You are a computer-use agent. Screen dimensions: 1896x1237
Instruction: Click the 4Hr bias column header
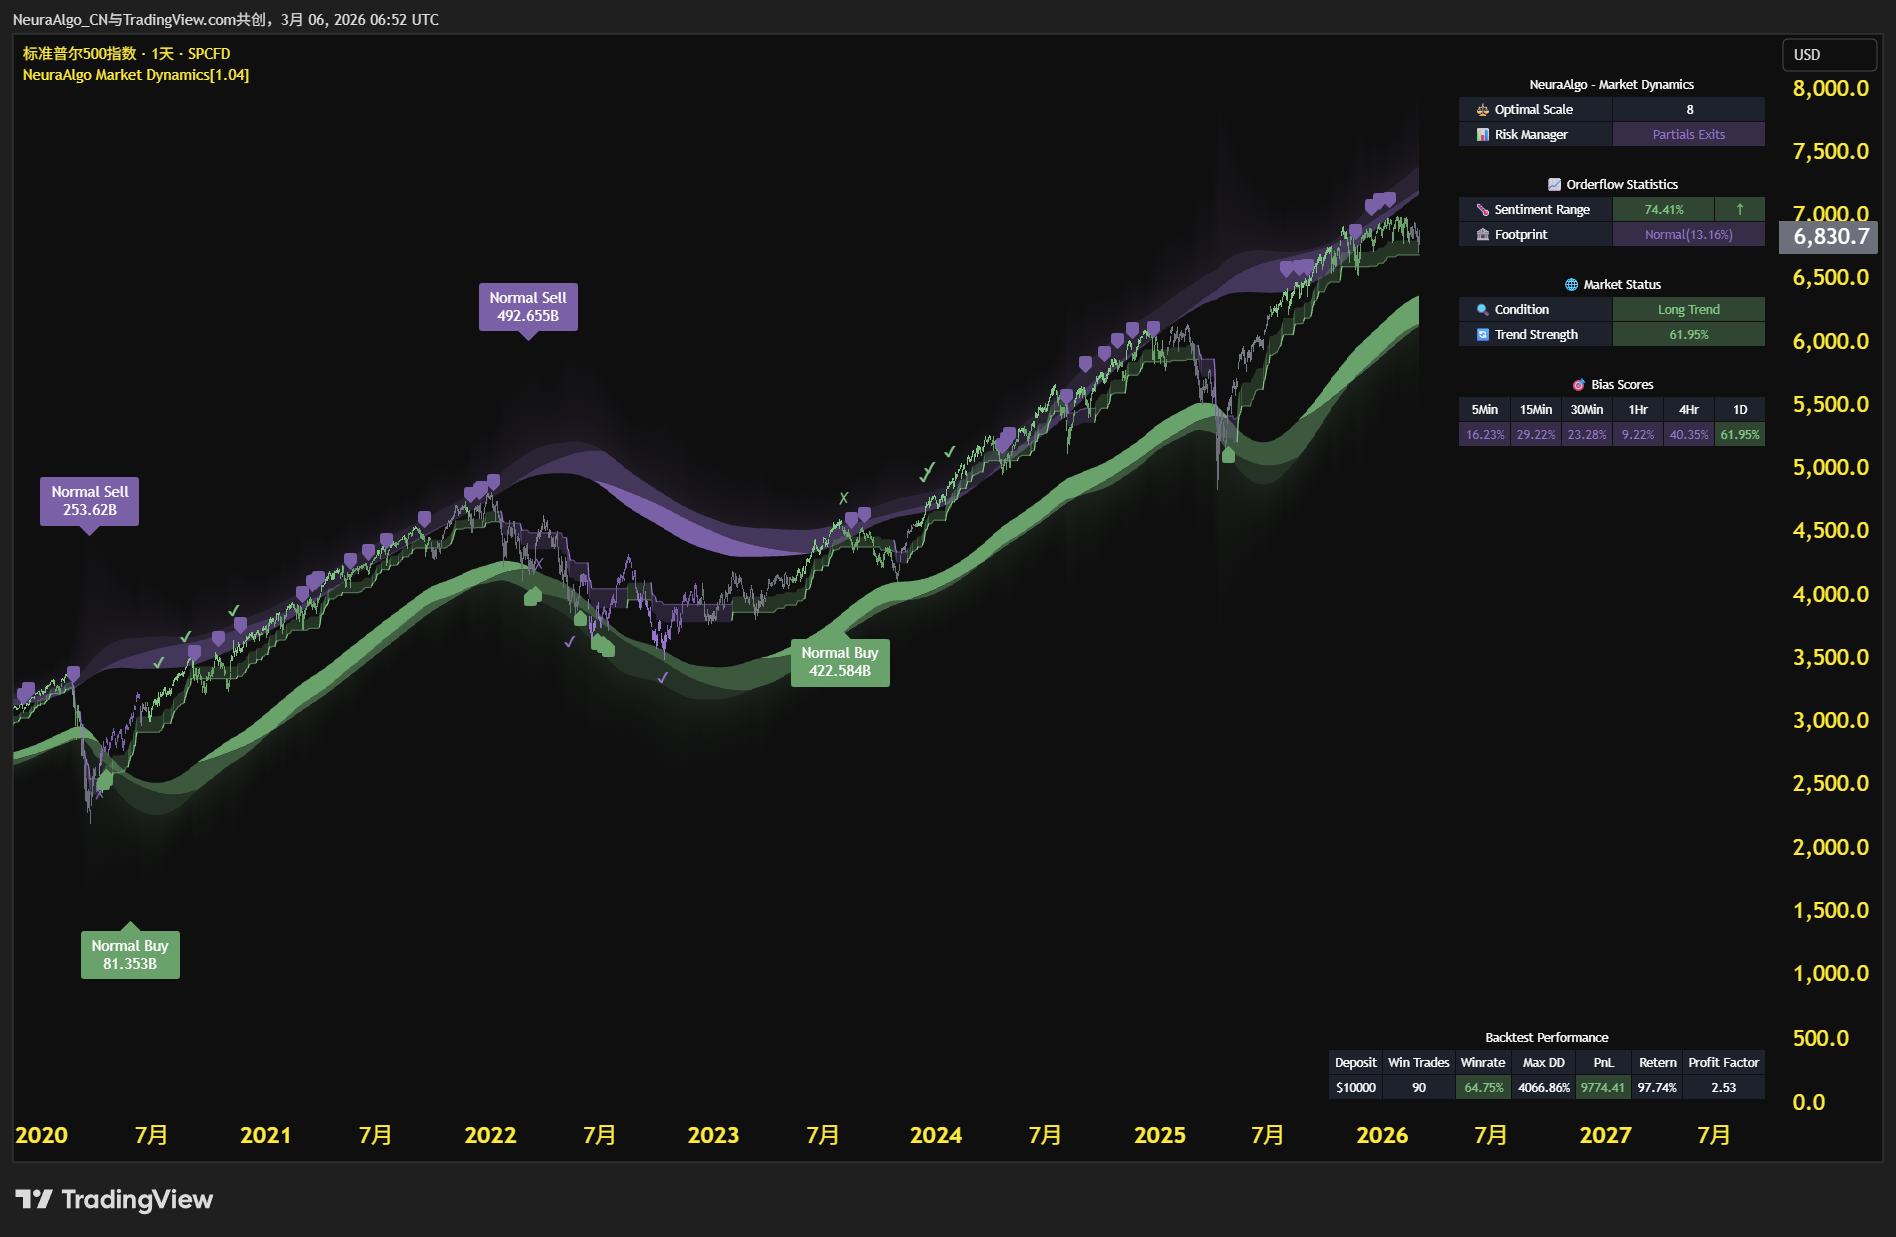1689,410
